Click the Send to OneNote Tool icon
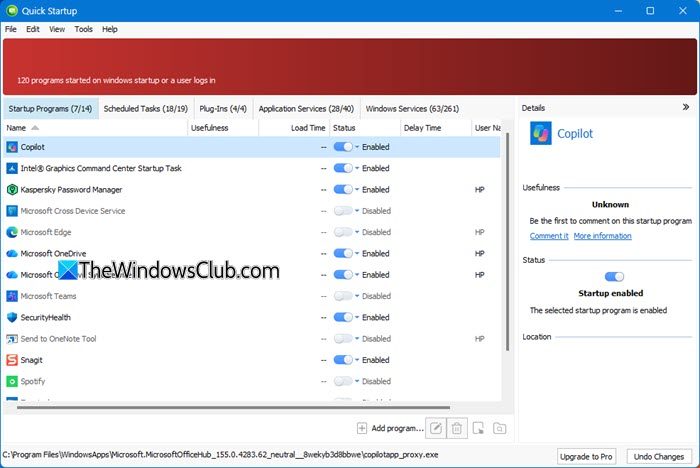The width and height of the screenshot is (700, 468). pyautogui.click(x=12, y=339)
